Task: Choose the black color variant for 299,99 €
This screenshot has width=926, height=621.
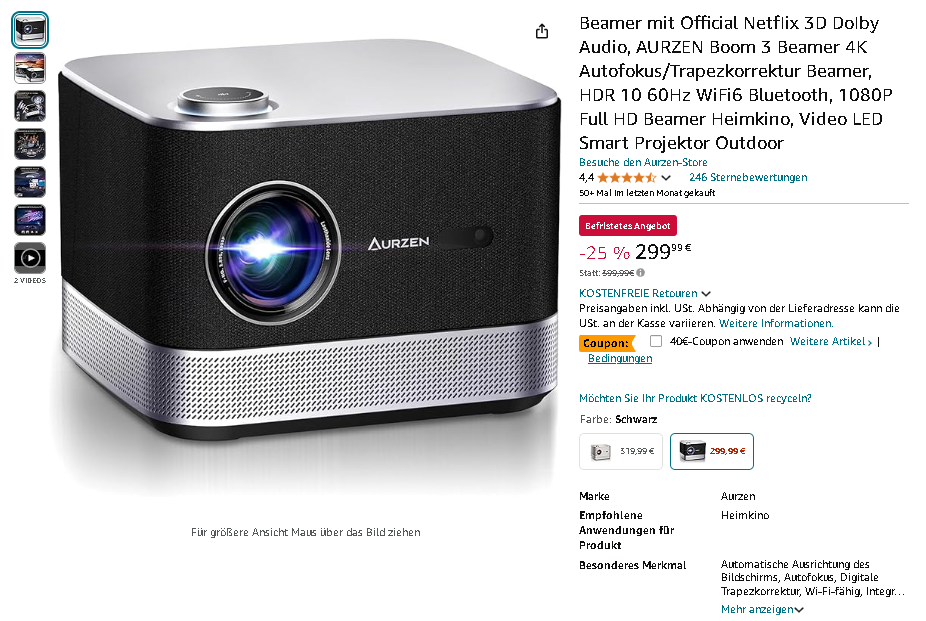Action: (712, 452)
